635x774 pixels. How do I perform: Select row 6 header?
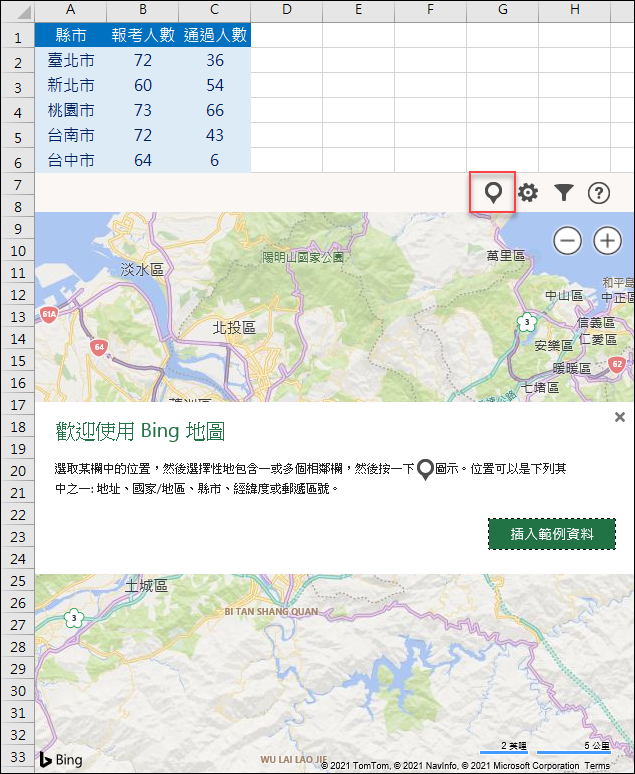click(18, 162)
